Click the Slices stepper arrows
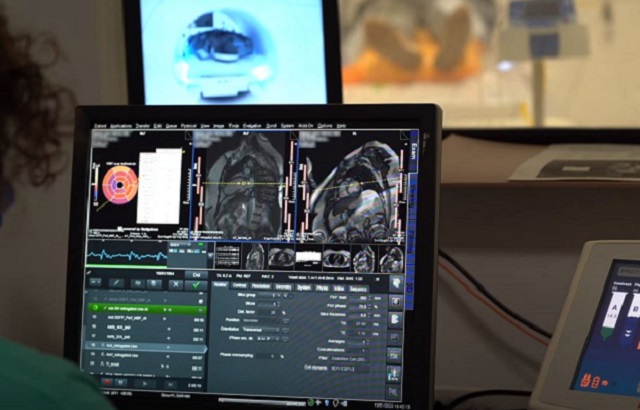The height and width of the screenshot is (410, 640). [279, 304]
